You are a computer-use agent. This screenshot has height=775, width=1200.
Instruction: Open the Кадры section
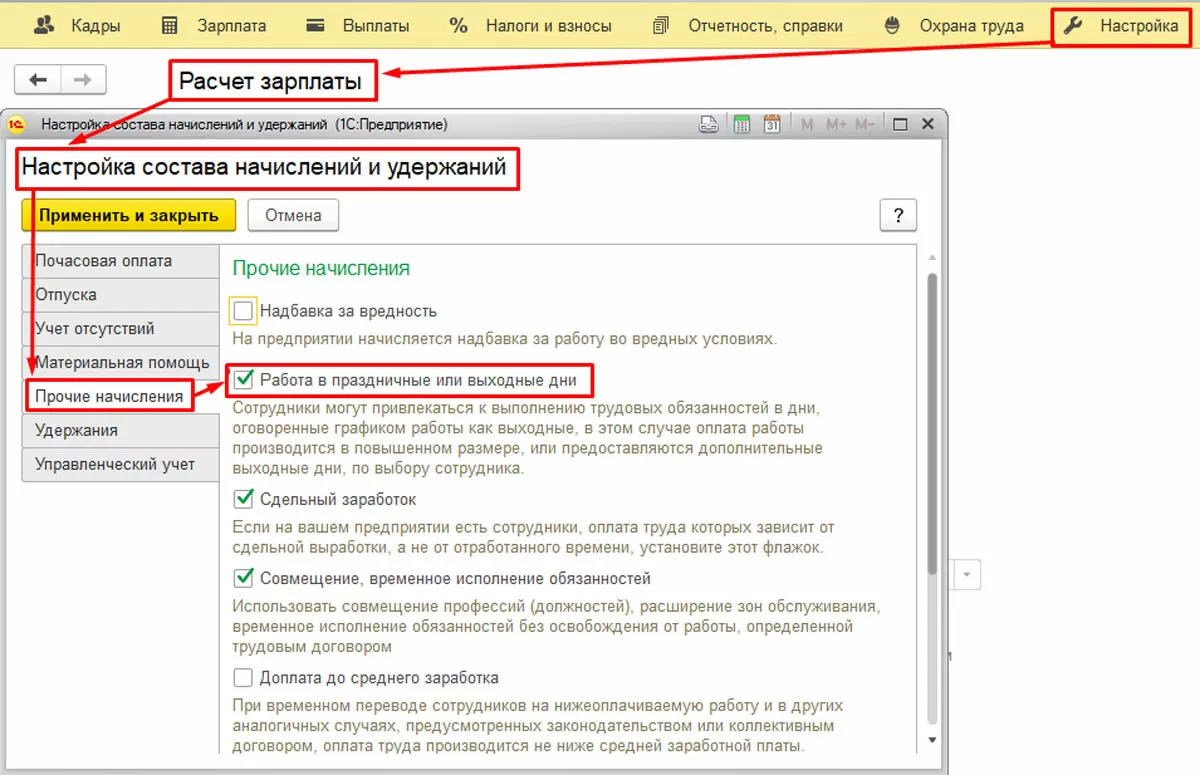tap(76, 26)
